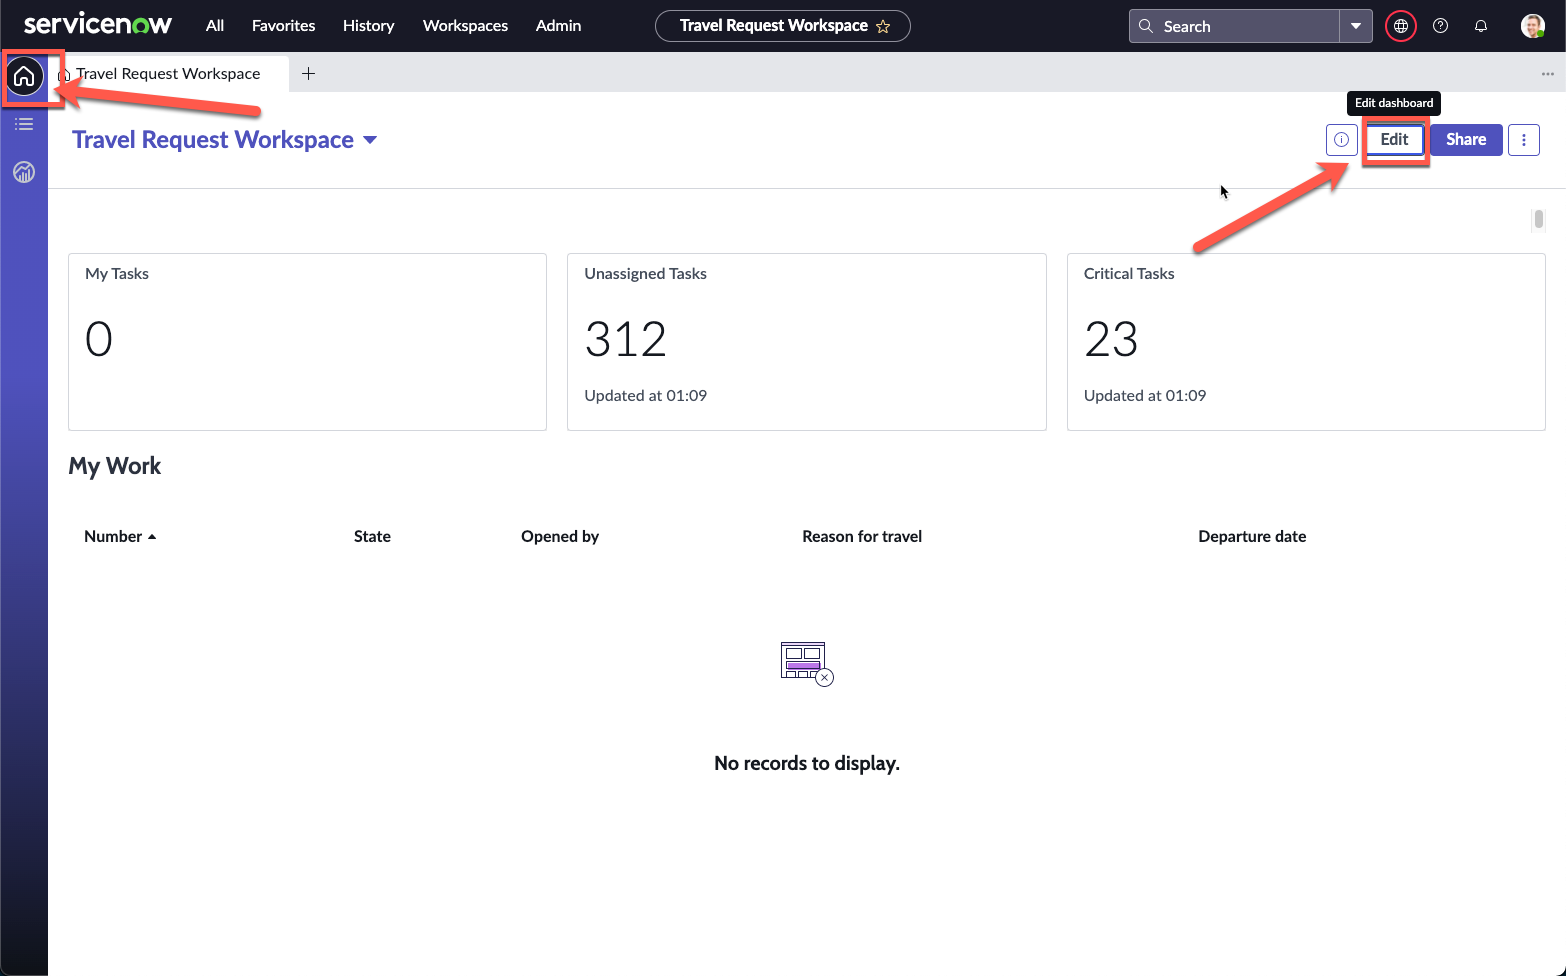
Task: Go to workspace Home icon in sidebar
Action: point(24,76)
